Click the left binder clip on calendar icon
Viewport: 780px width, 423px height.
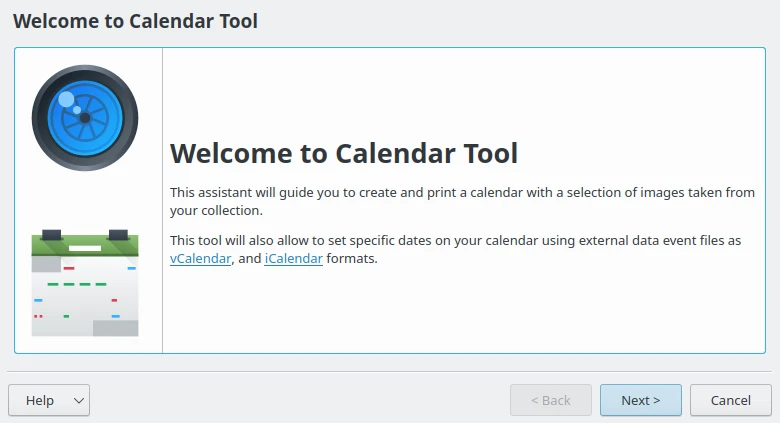pyautogui.click(x=52, y=234)
